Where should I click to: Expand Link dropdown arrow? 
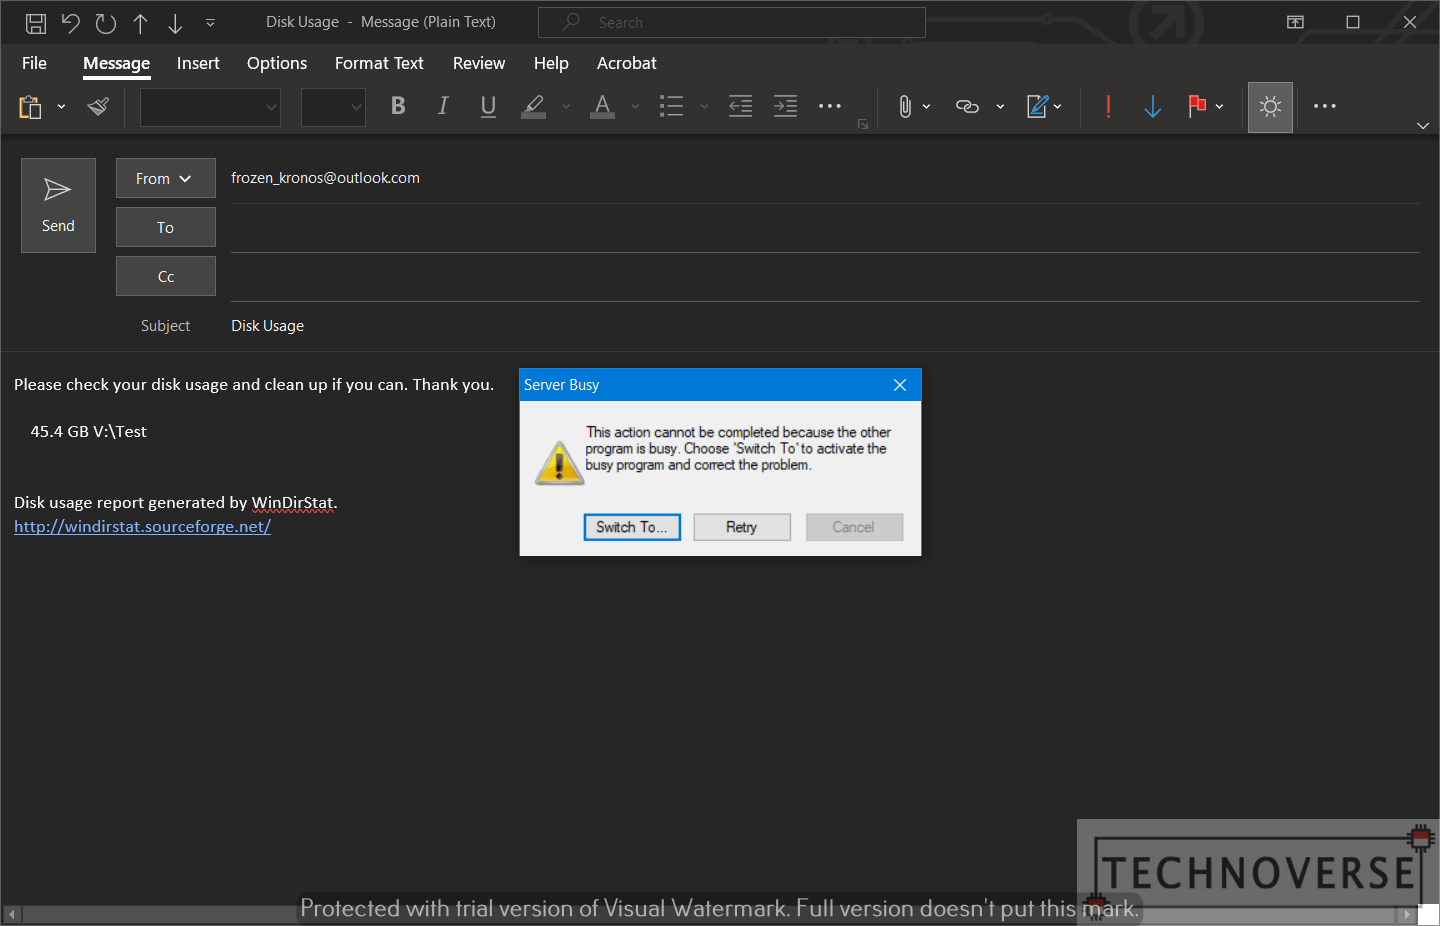click(1000, 106)
